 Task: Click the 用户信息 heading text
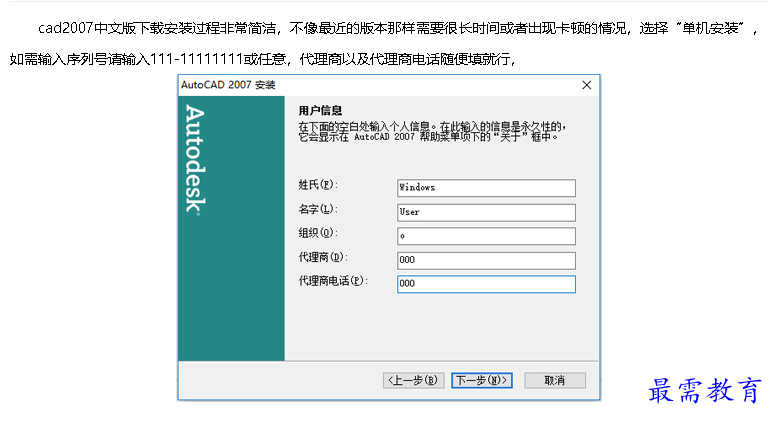click(320, 110)
